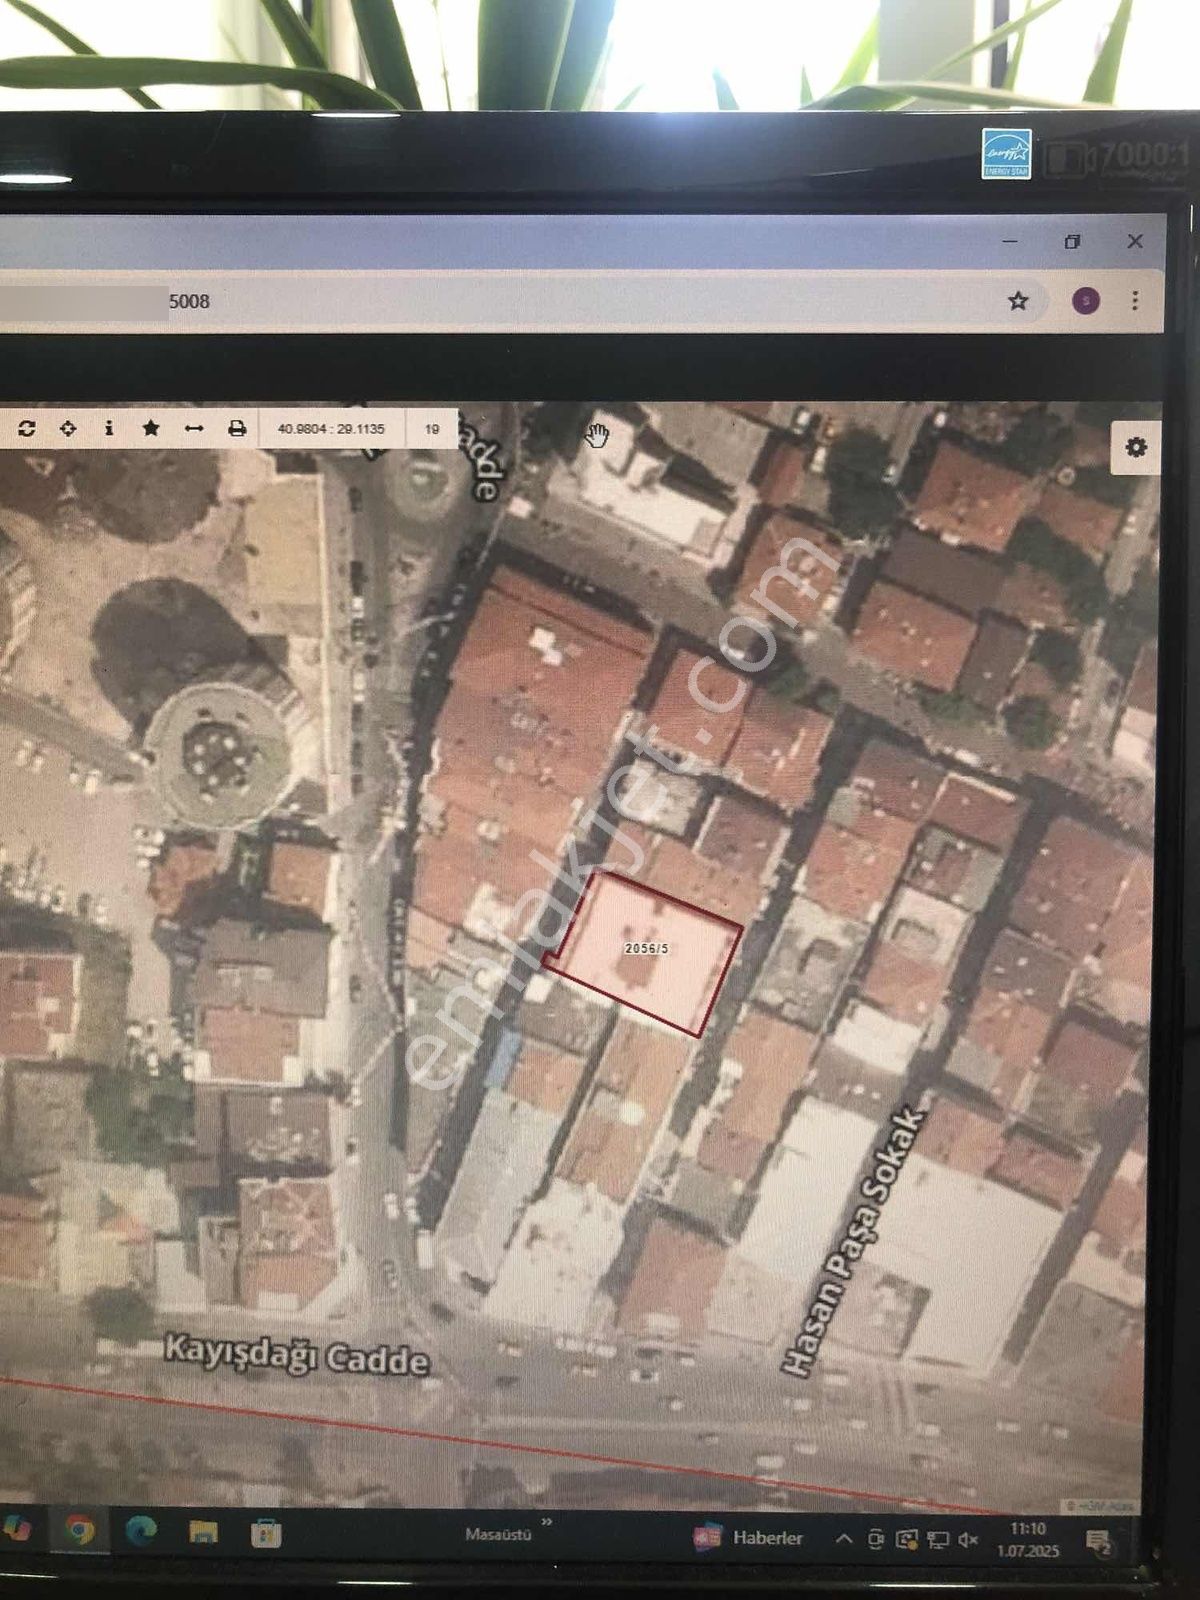The image size is (1200, 1600).
Task: Unmute the speaker volume icon
Action: point(967,1540)
